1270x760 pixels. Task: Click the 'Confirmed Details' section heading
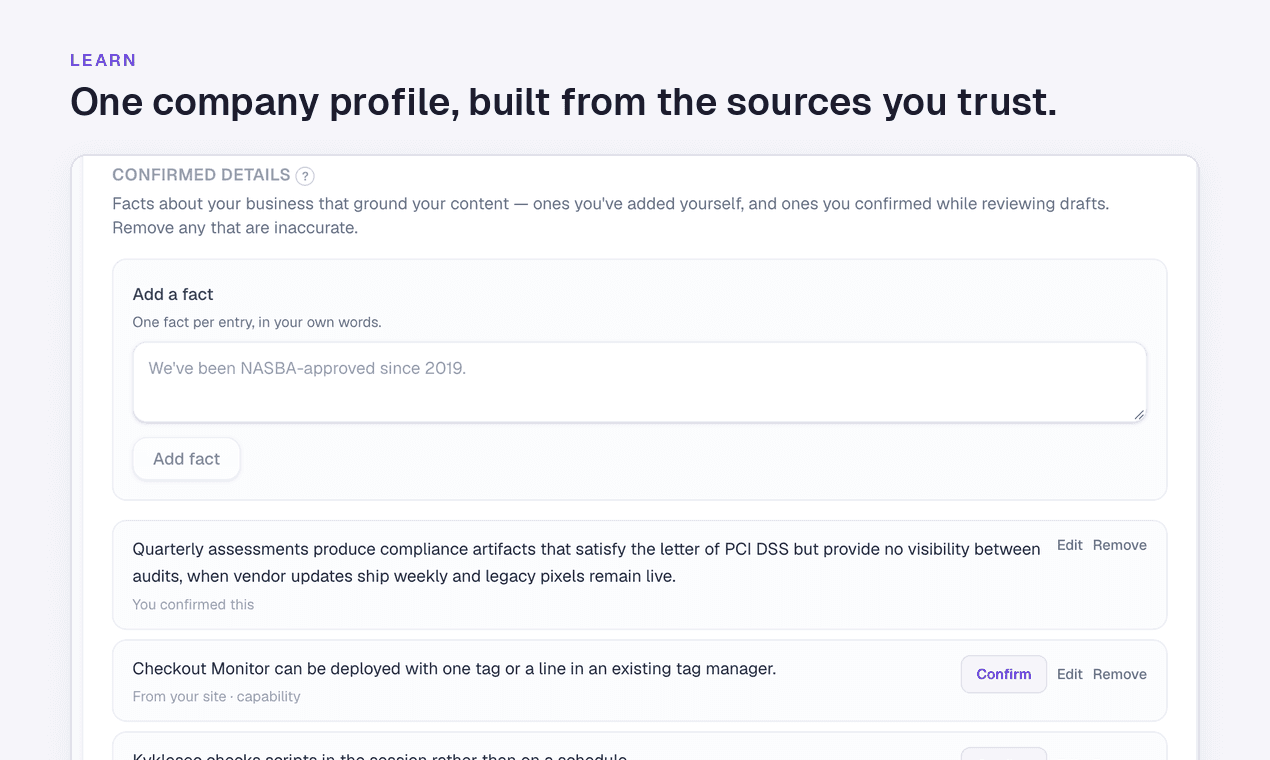pos(201,175)
